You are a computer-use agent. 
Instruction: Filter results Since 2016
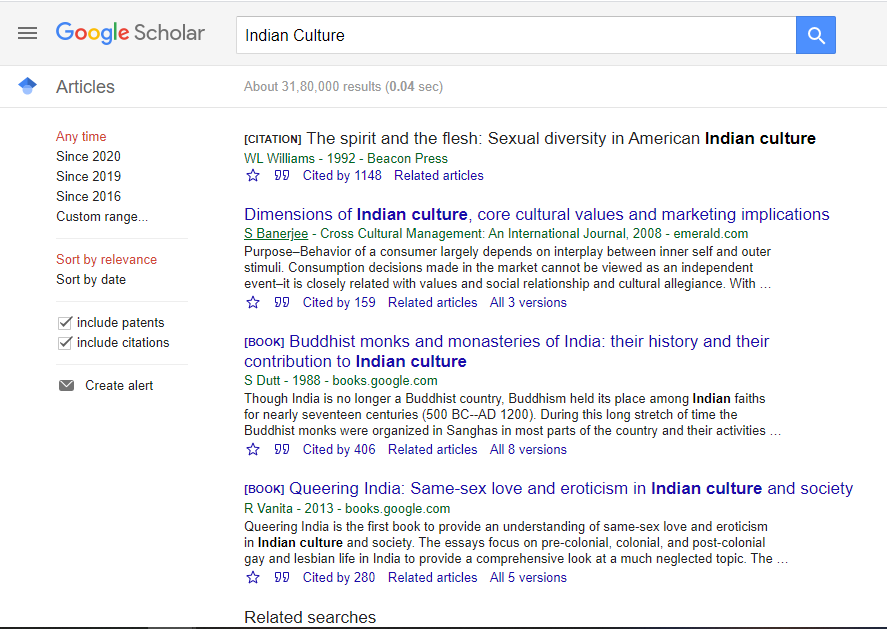click(88, 196)
